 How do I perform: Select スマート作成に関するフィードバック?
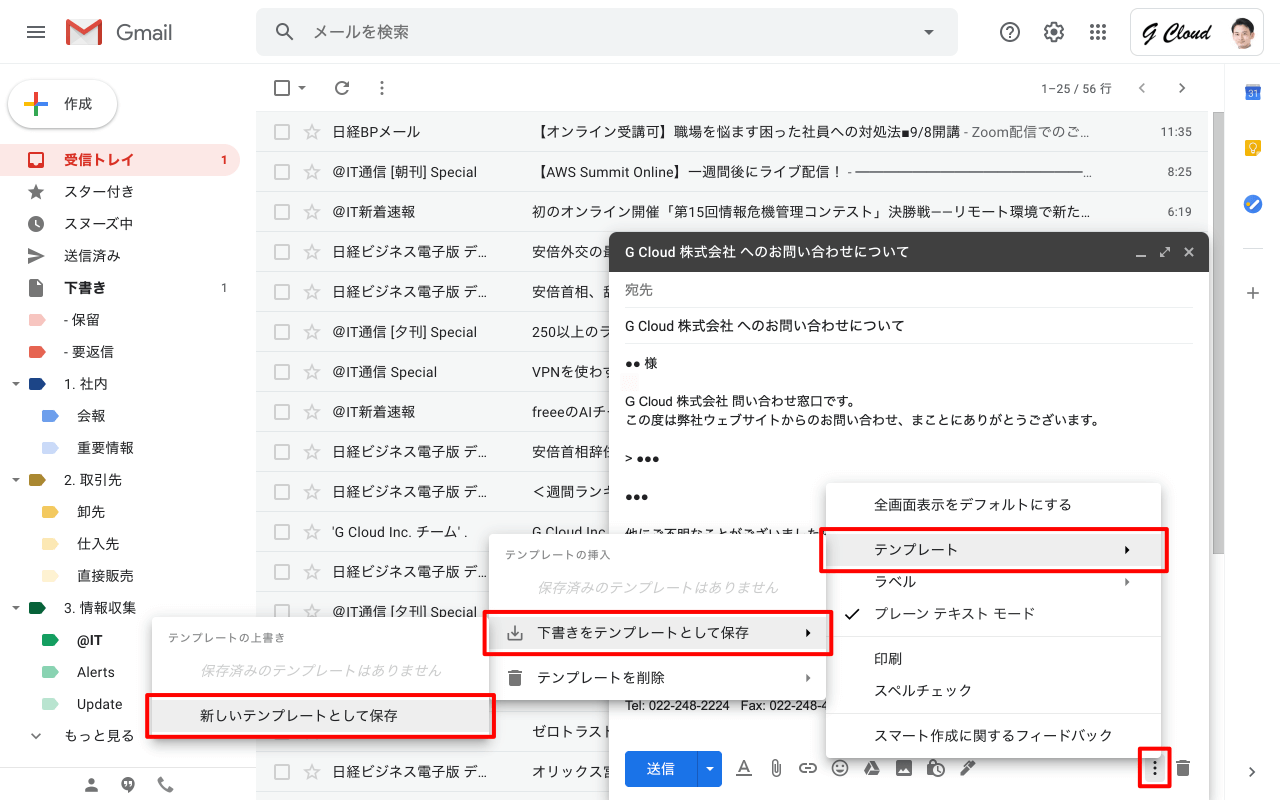point(993,736)
